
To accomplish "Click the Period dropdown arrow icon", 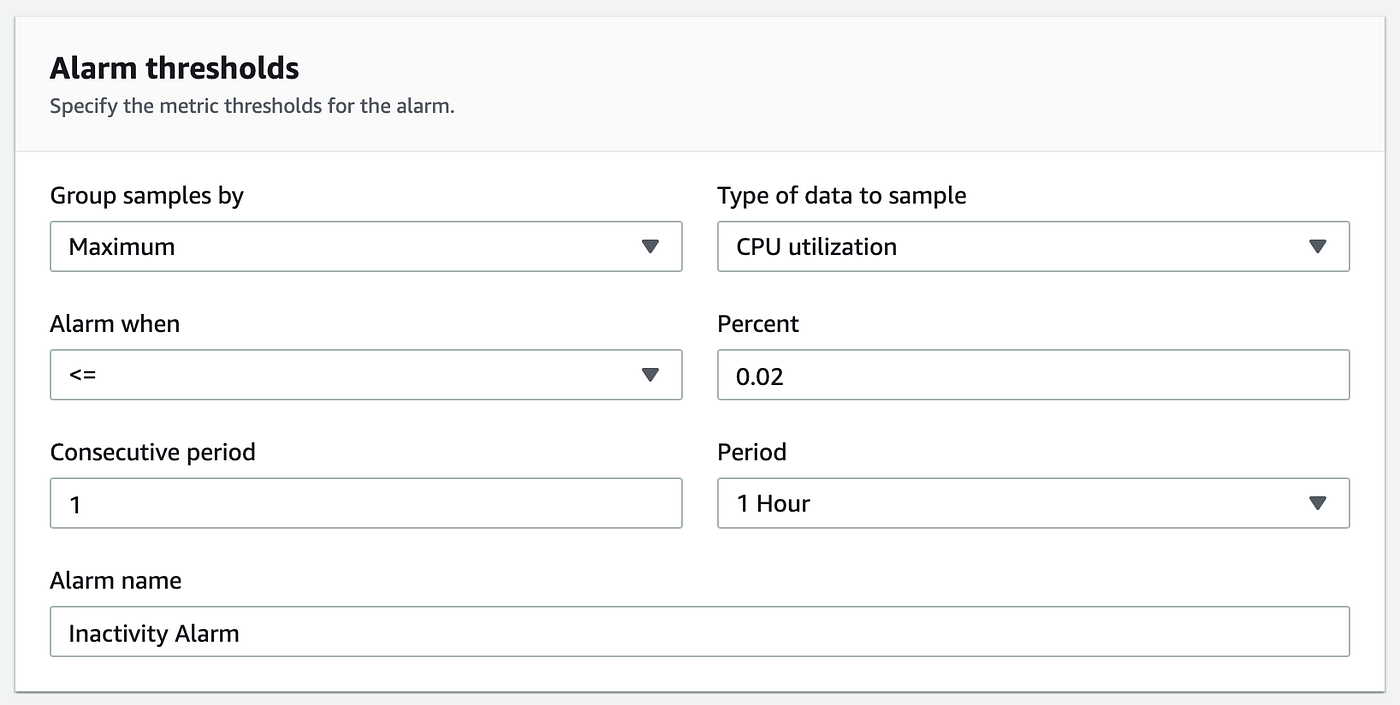I will click(1317, 503).
